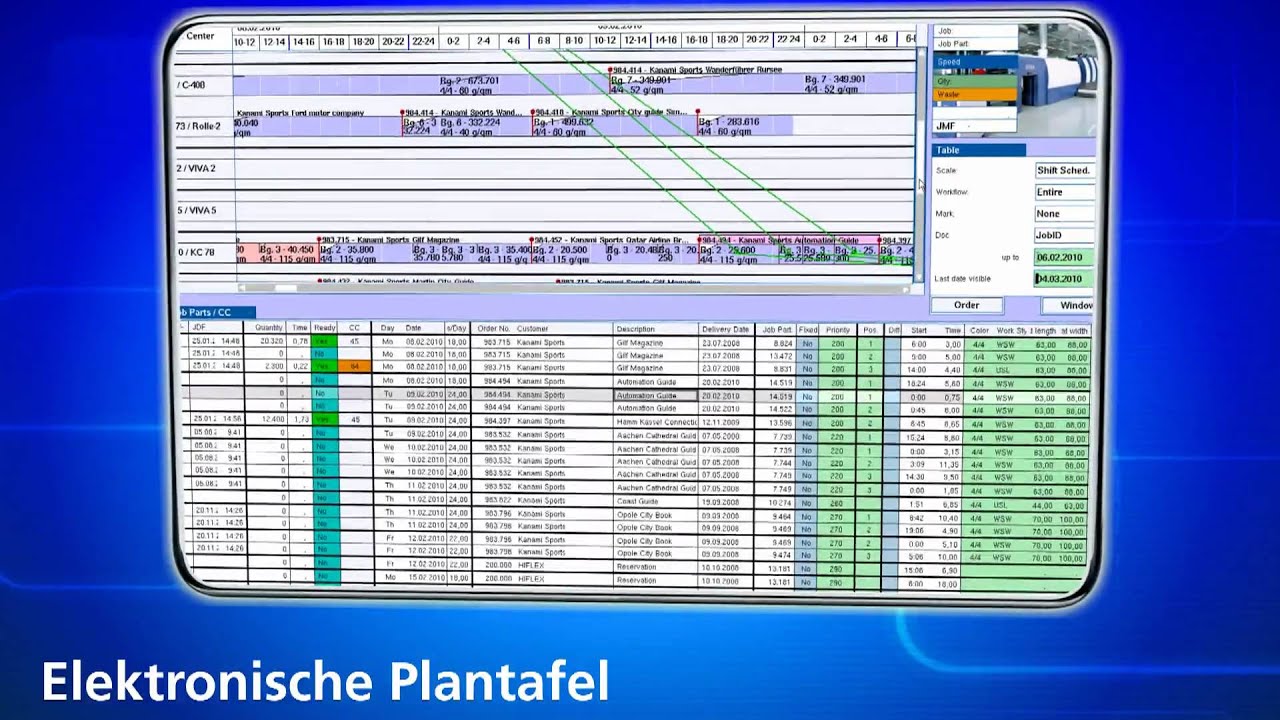This screenshot has width=1280, height=720.
Task: Click the JMF legend entry
Action: click(x=976, y=126)
